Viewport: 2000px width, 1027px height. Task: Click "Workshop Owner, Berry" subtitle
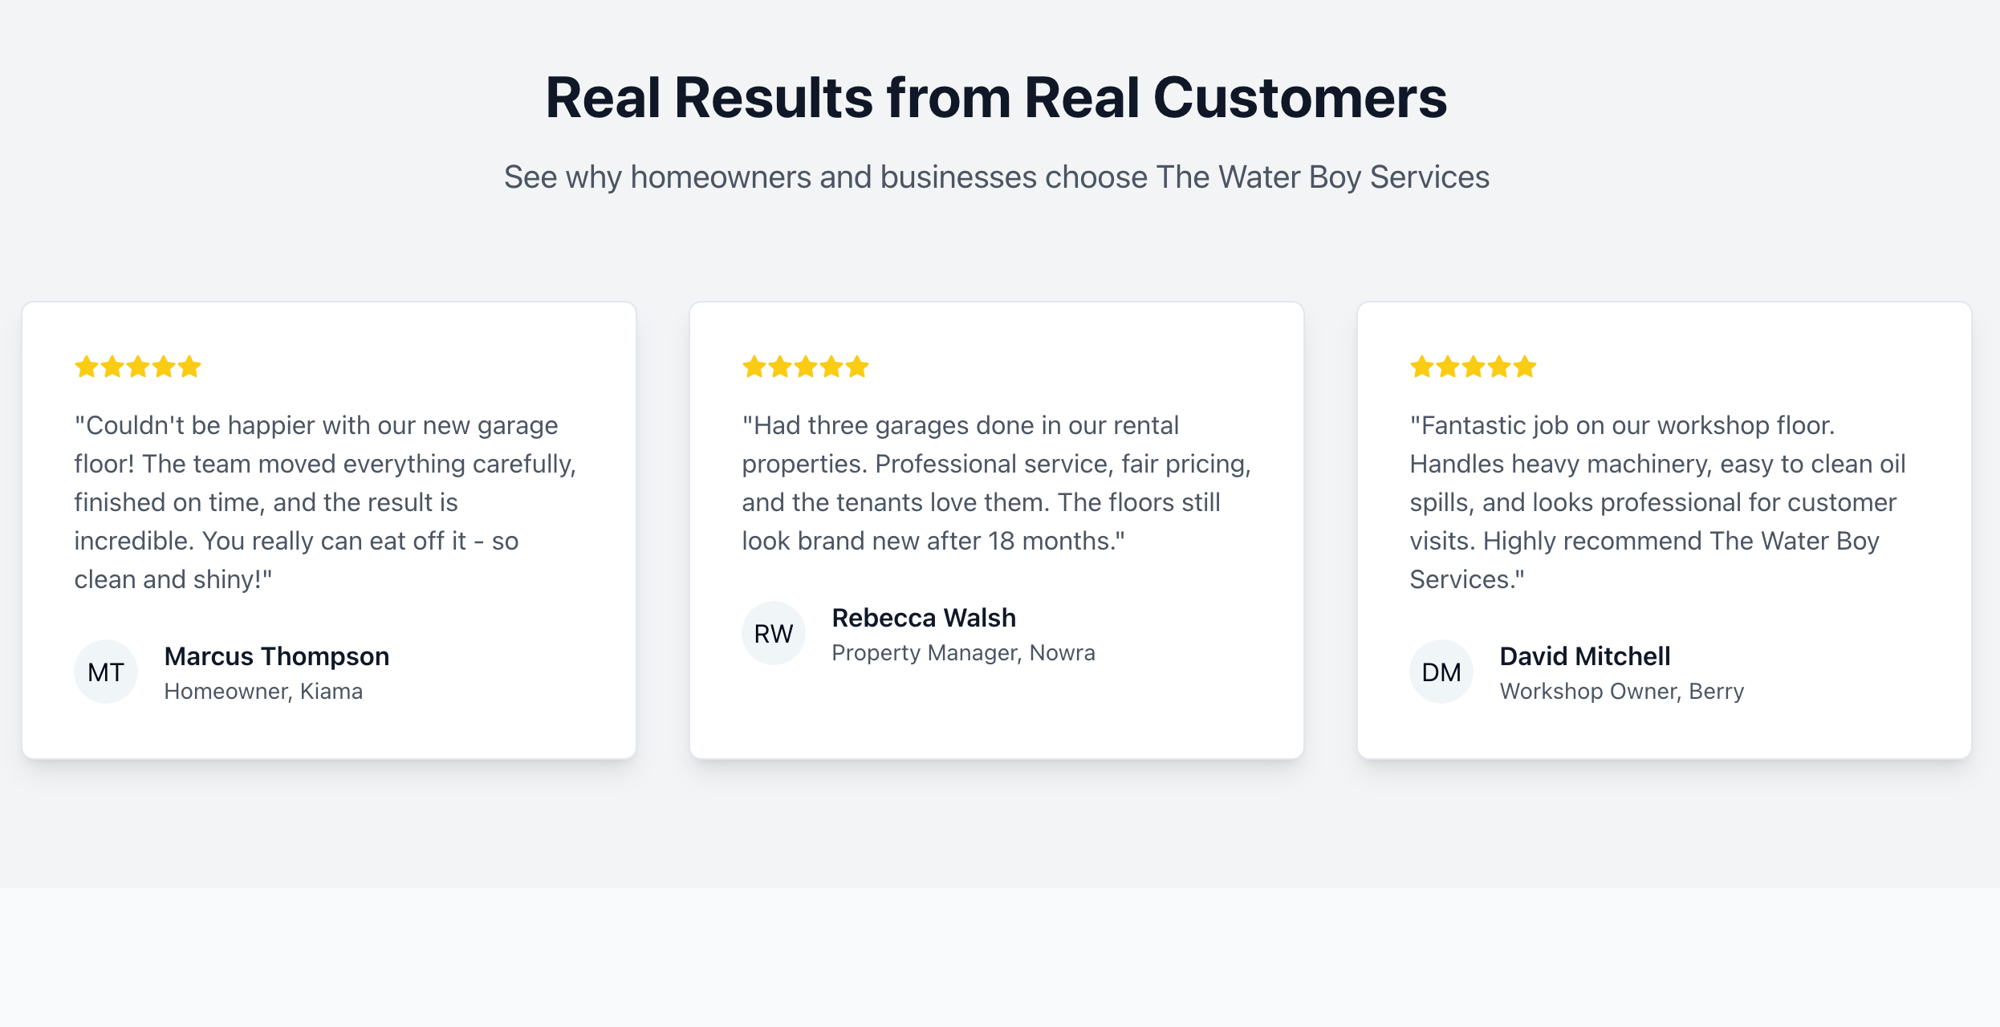[1622, 691]
